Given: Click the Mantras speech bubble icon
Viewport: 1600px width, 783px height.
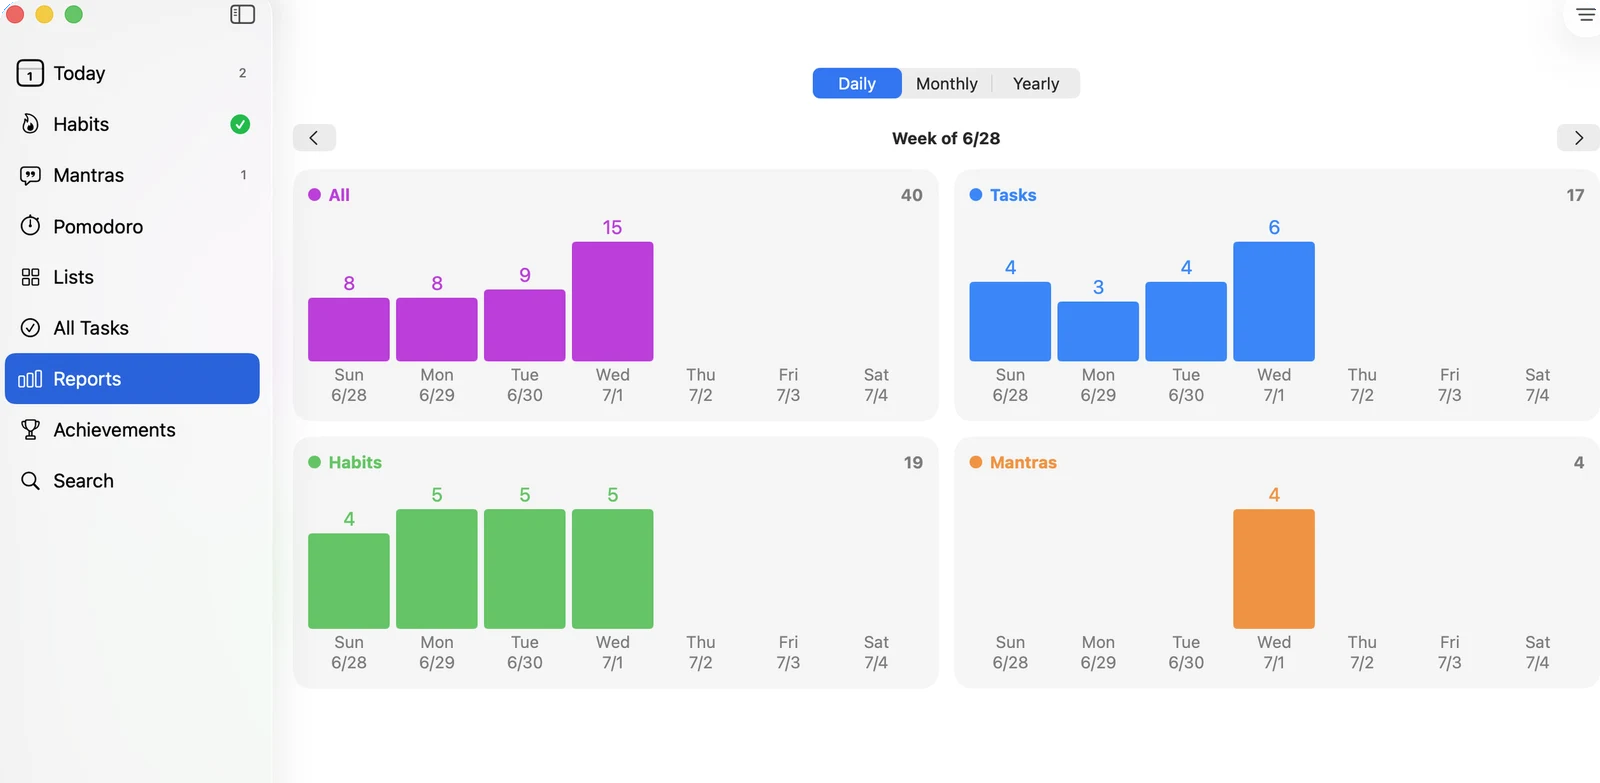Looking at the screenshot, I should [x=30, y=175].
